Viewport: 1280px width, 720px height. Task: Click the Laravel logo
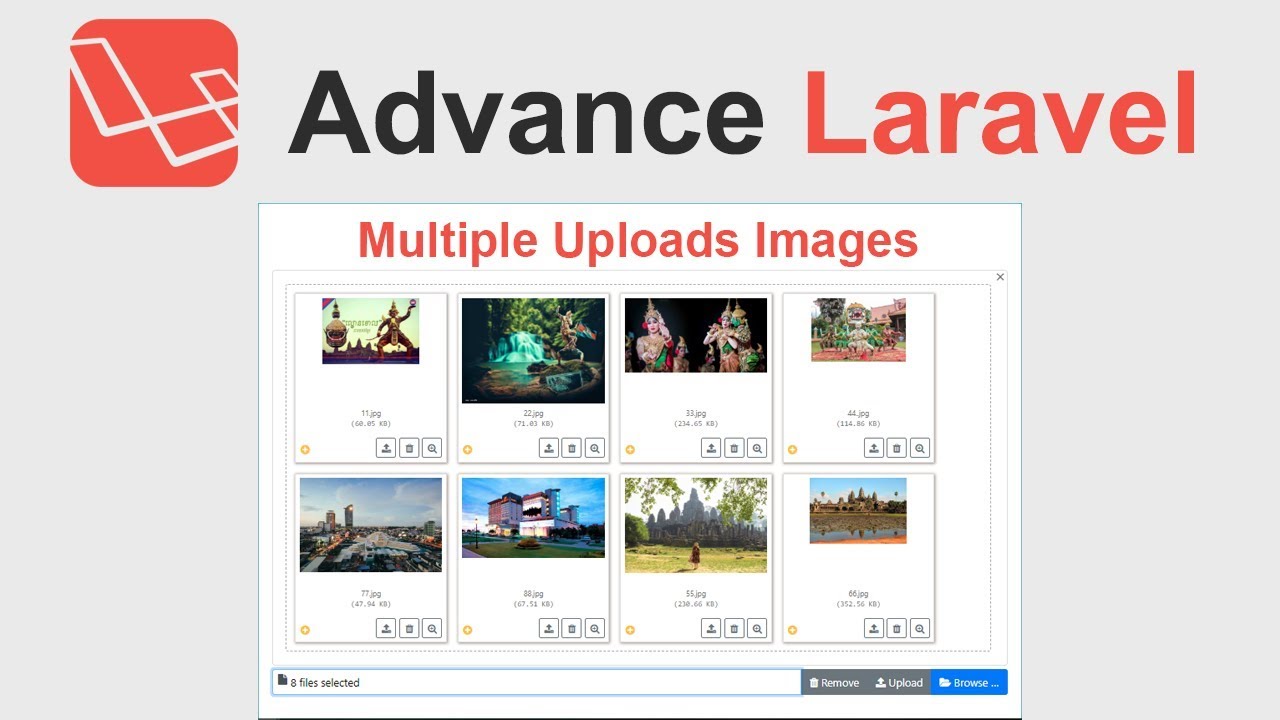154,102
